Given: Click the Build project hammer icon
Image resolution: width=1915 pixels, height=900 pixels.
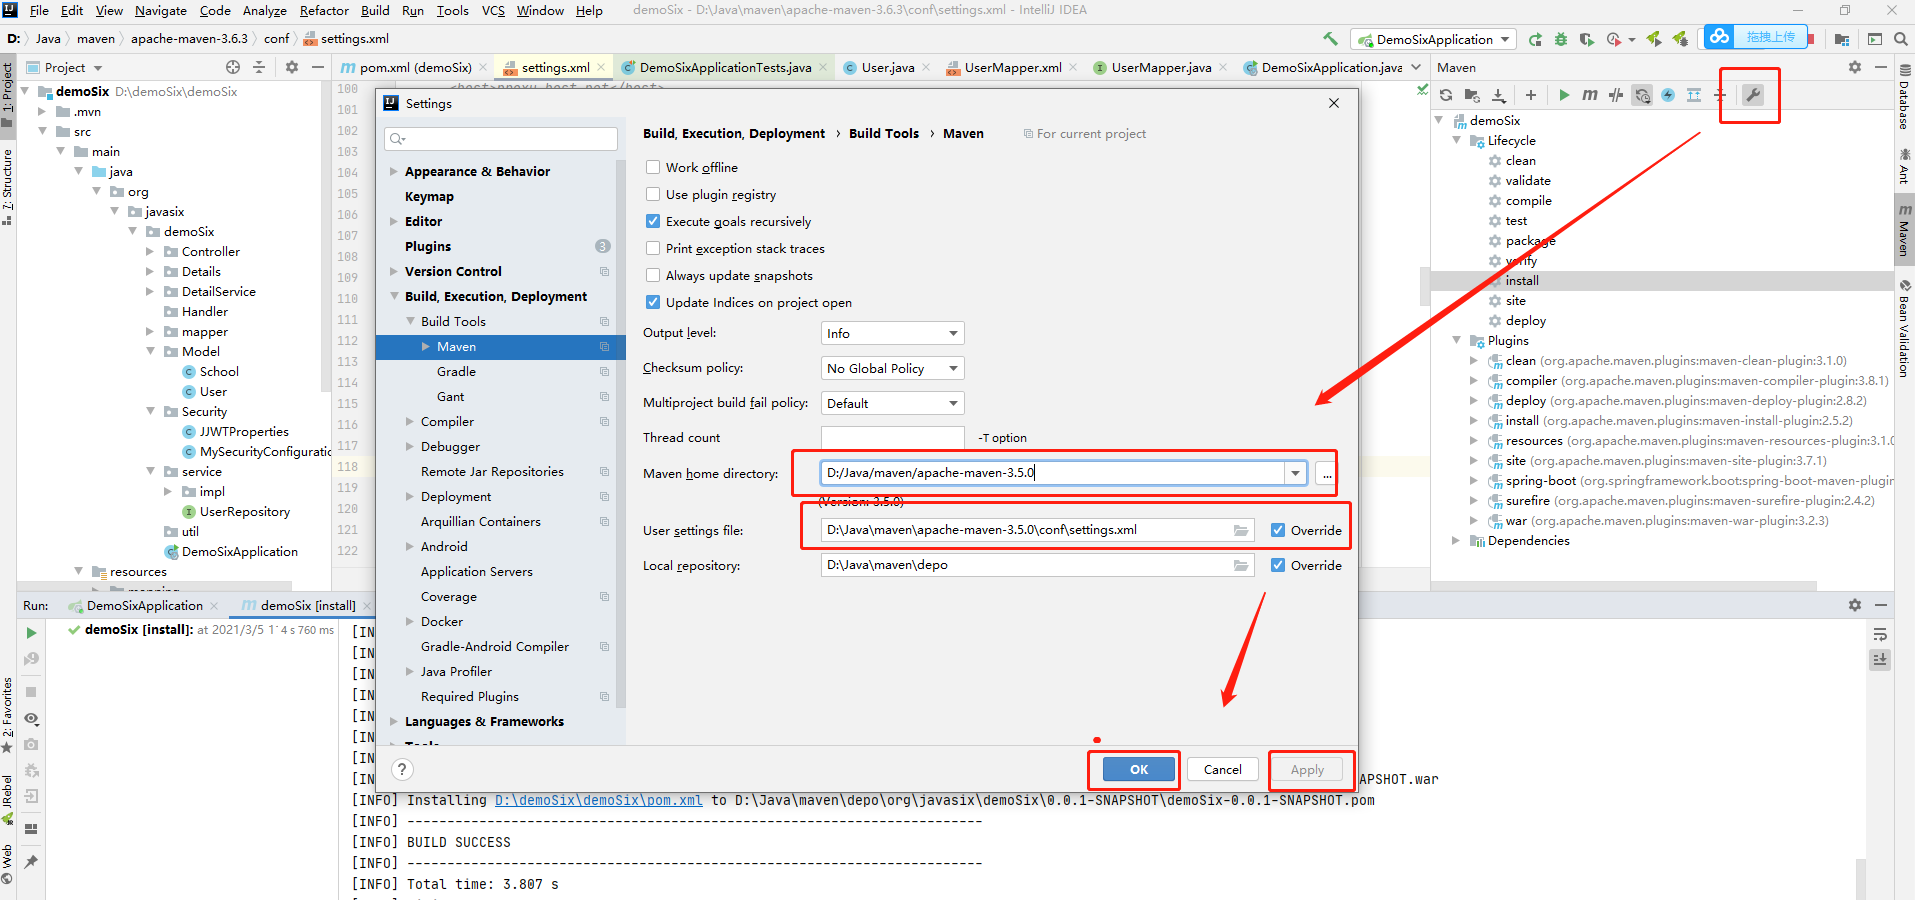Looking at the screenshot, I should click(1330, 39).
